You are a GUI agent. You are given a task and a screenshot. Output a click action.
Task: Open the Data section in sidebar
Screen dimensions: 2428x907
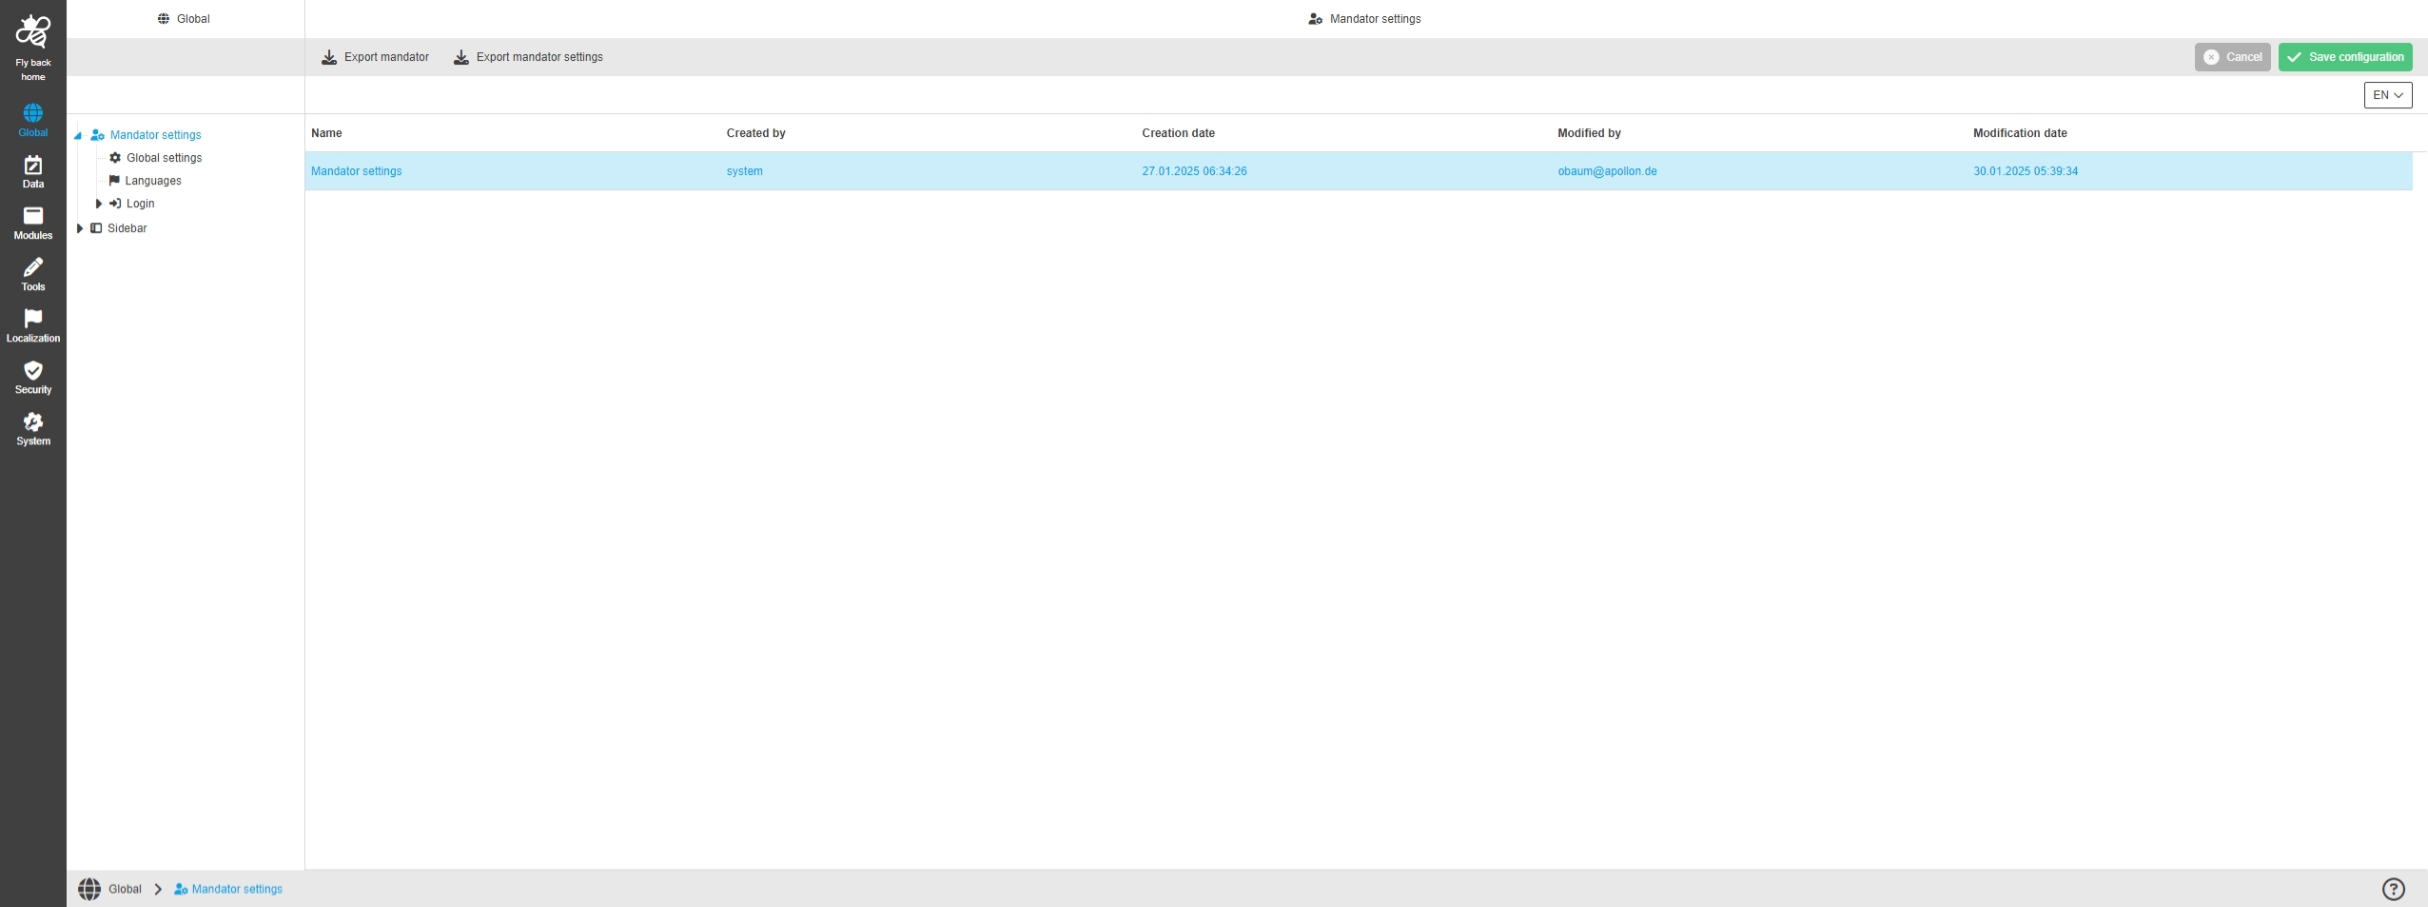point(33,172)
